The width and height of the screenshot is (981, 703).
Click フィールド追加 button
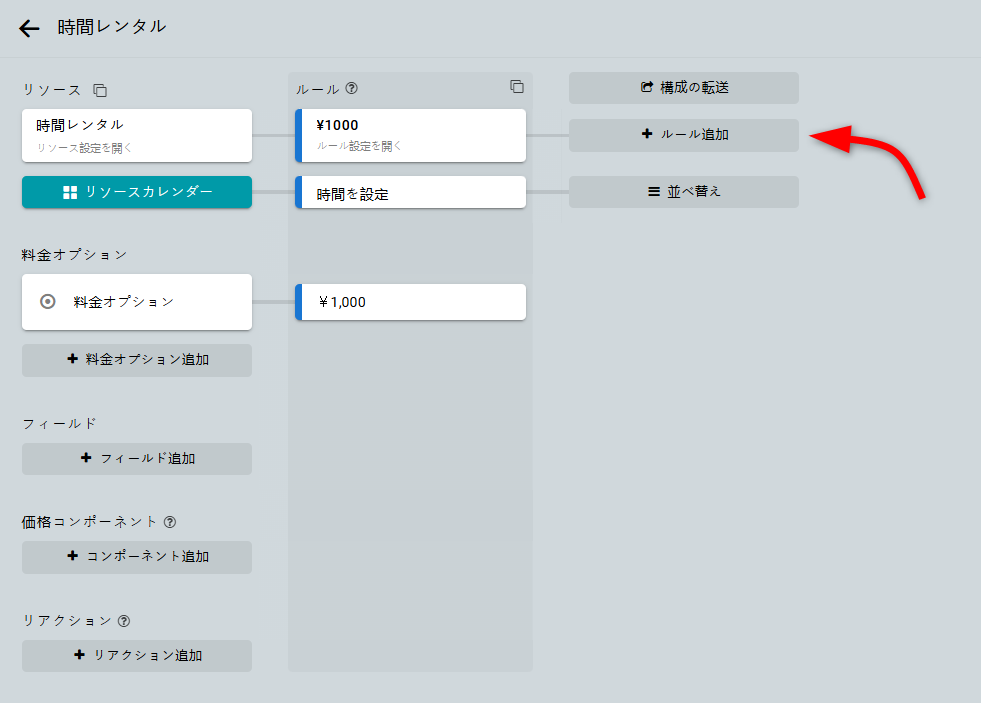point(137,459)
